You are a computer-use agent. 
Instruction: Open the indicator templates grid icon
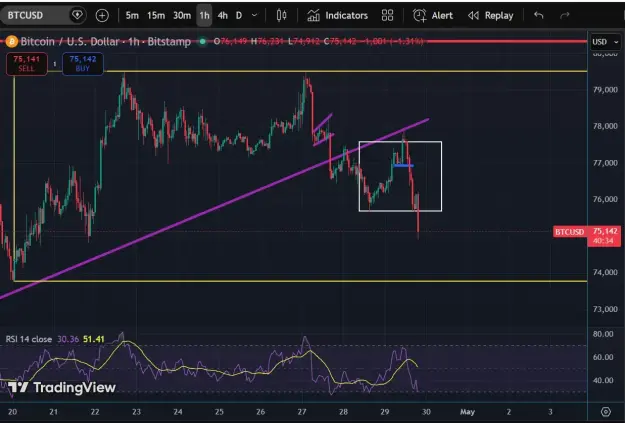coord(387,16)
